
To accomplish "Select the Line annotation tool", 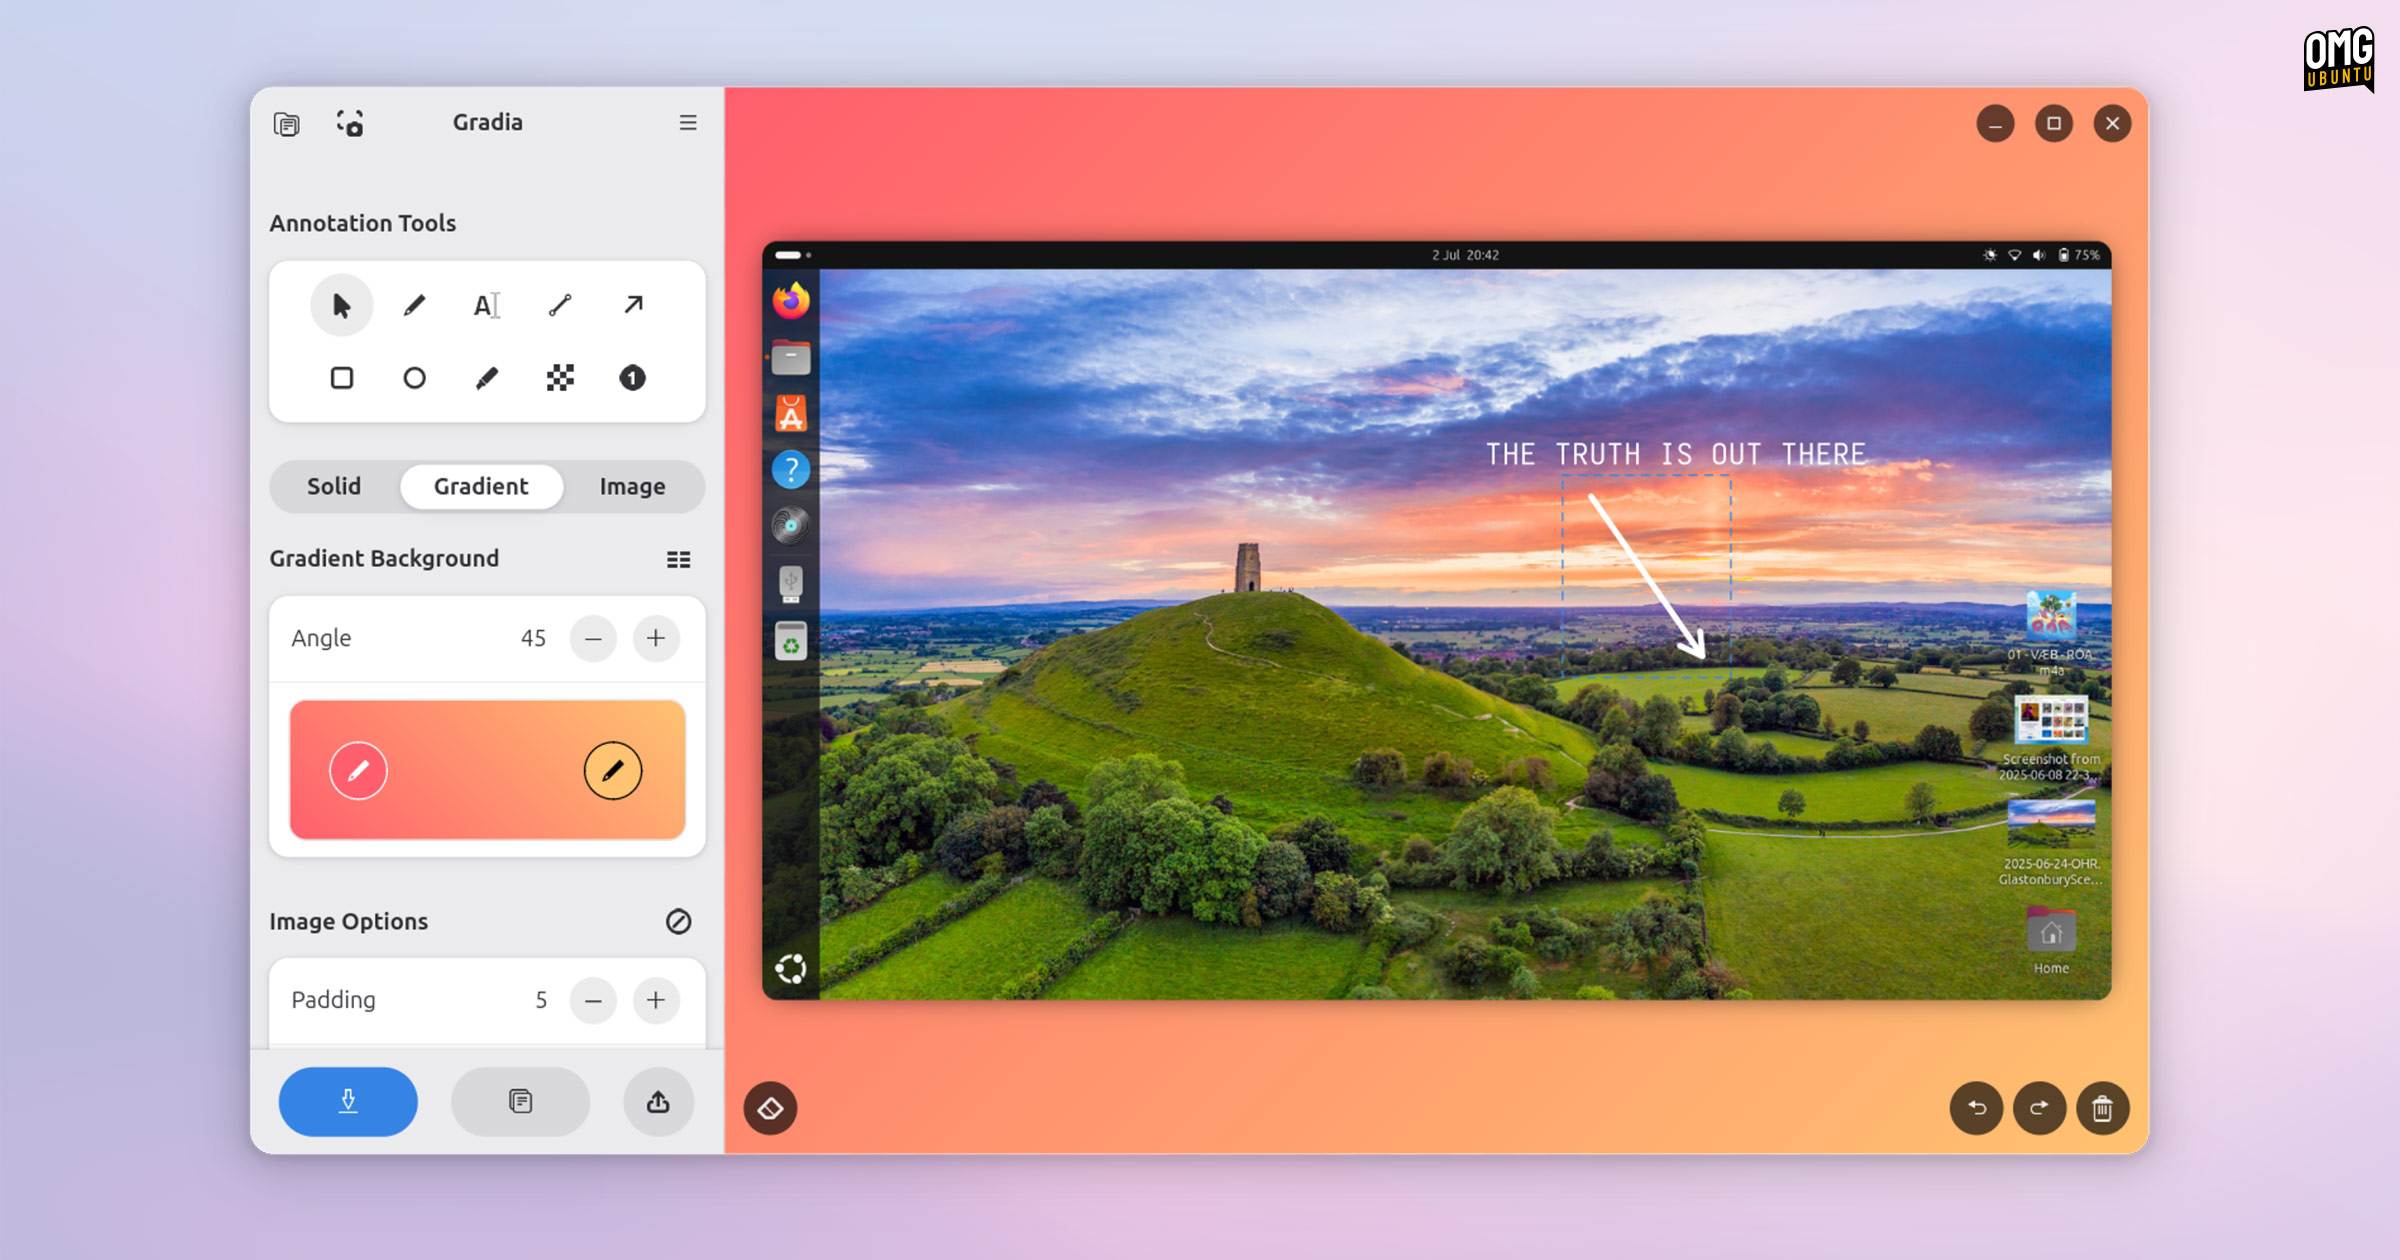I will (559, 305).
